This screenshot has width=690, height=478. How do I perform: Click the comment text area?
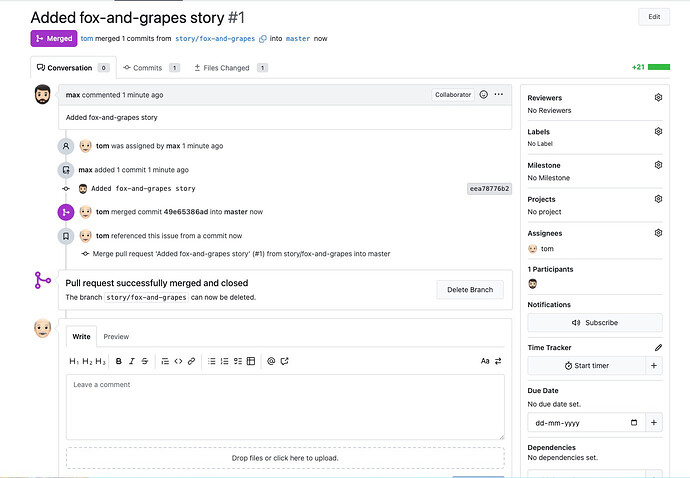pyautogui.click(x=285, y=407)
